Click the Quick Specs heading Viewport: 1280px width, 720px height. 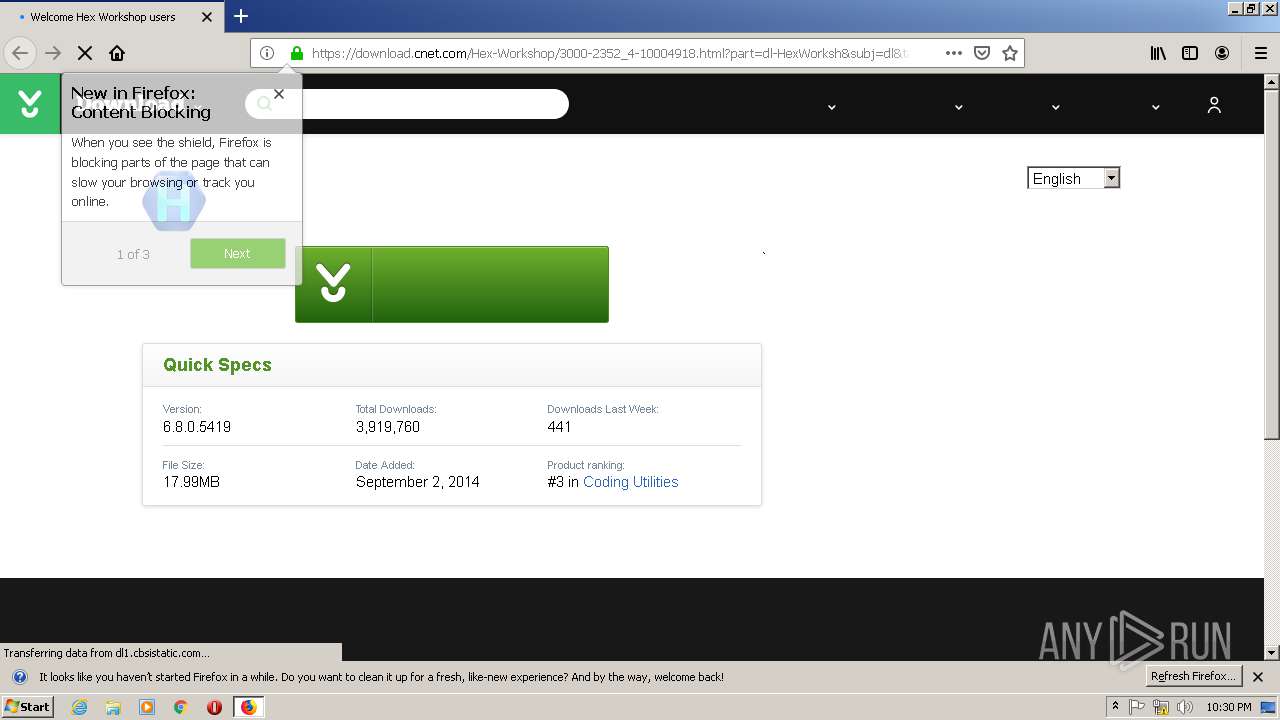coord(217,365)
